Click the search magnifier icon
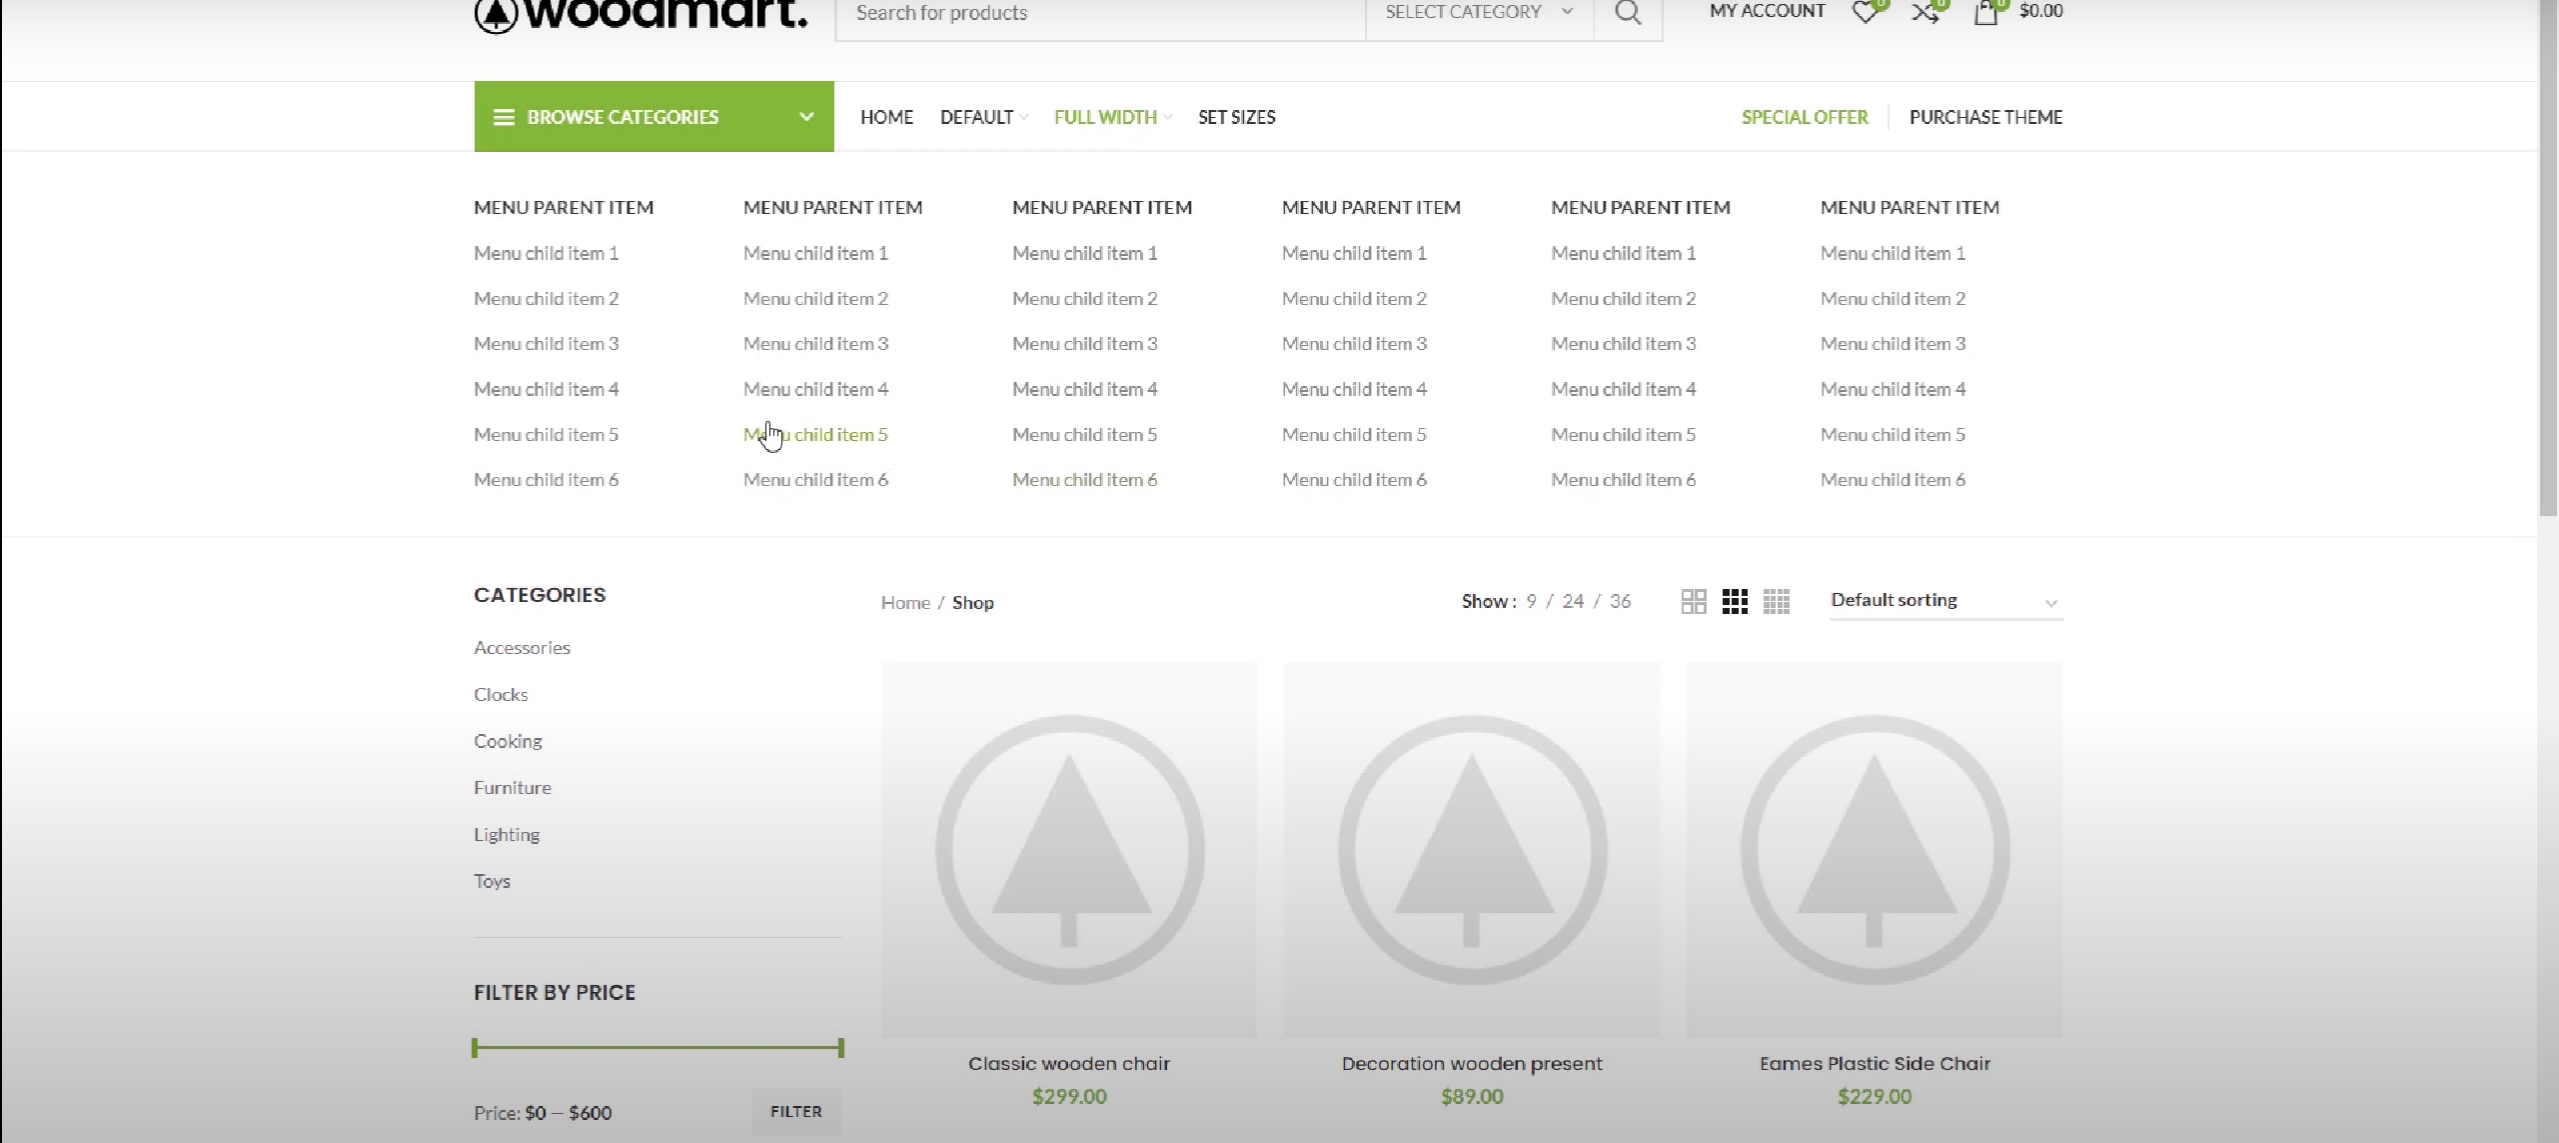 pyautogui.click(x=1627, y=13)
